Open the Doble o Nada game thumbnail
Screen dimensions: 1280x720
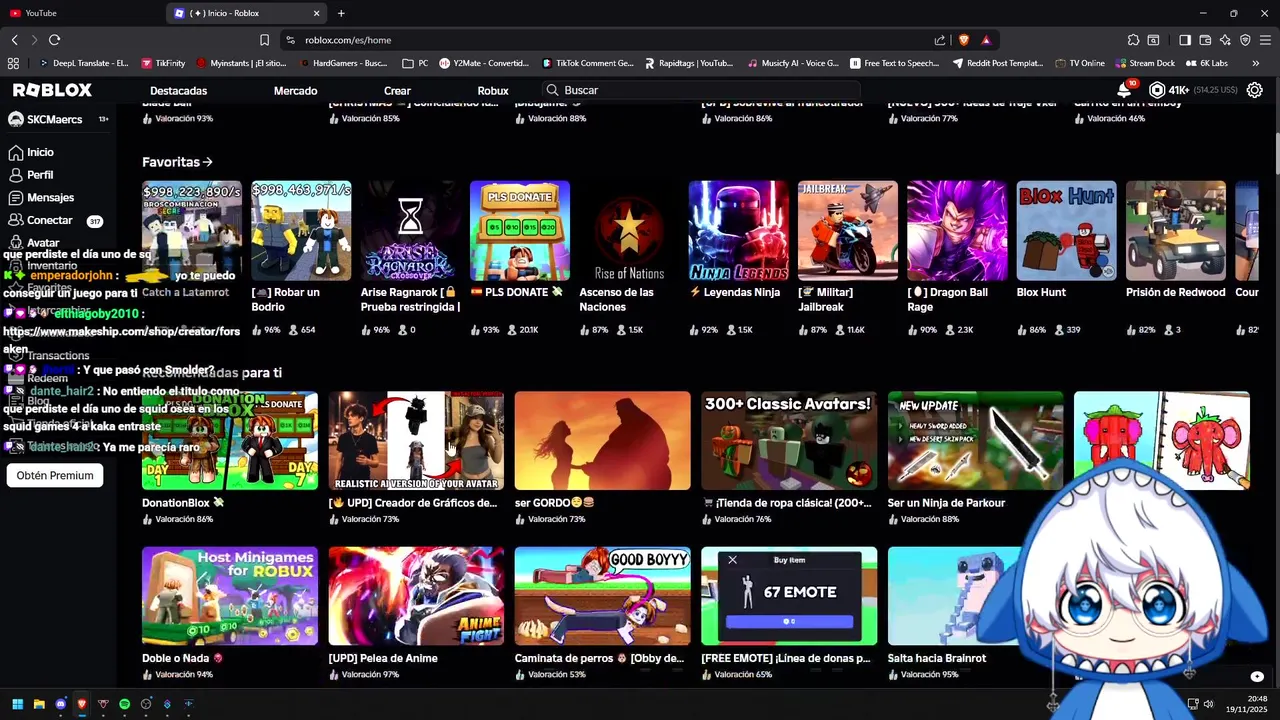tap(230, 596)
